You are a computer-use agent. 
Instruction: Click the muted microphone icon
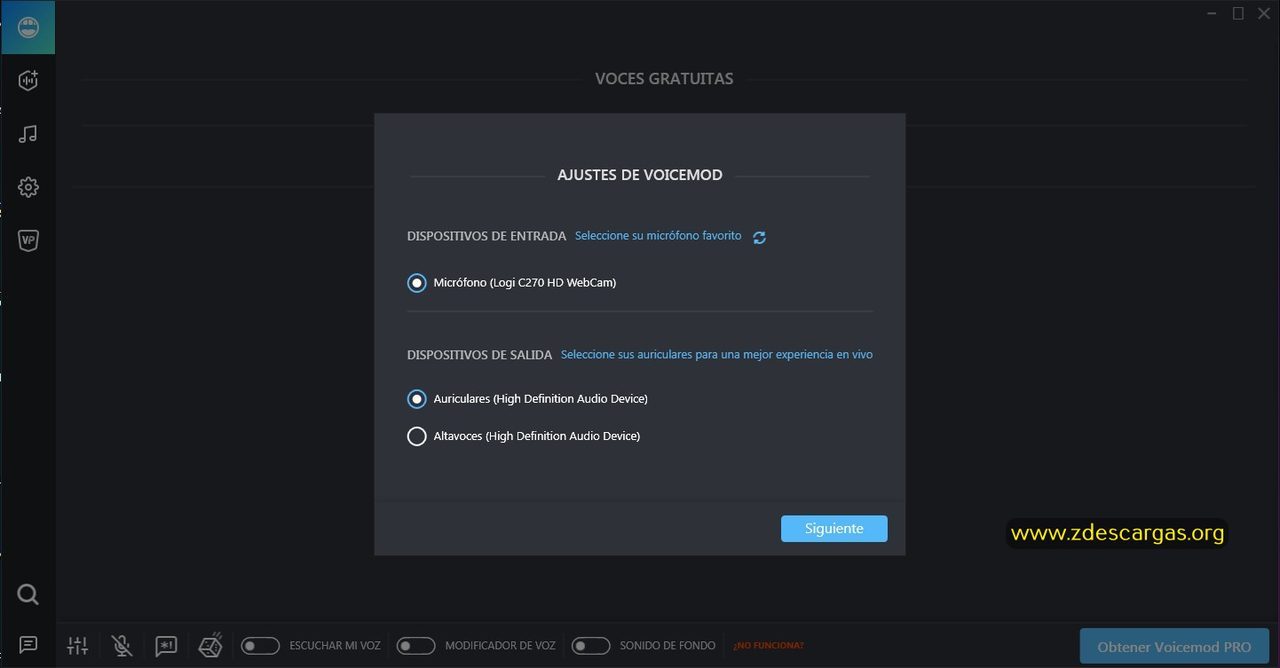click(x=122, y=646)
